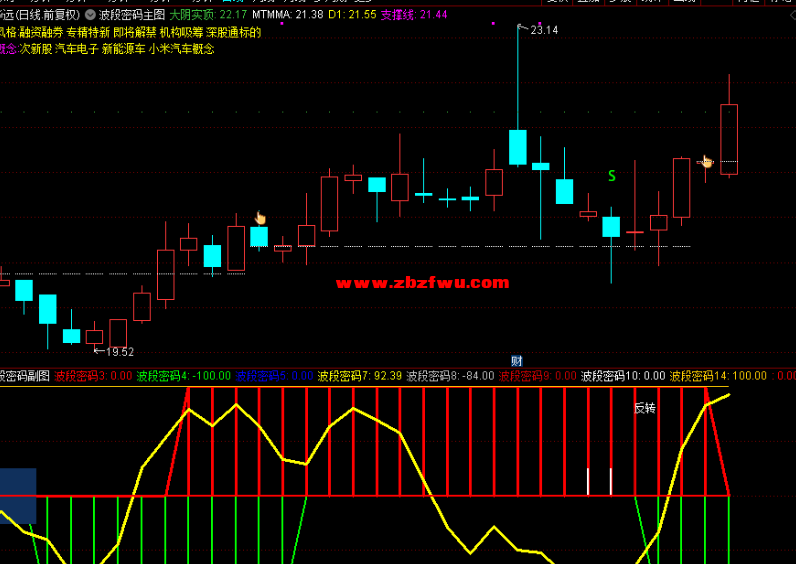The image size is (796, 564).
Task: Click the 专精特新 style tag
Action: point(88,32)
